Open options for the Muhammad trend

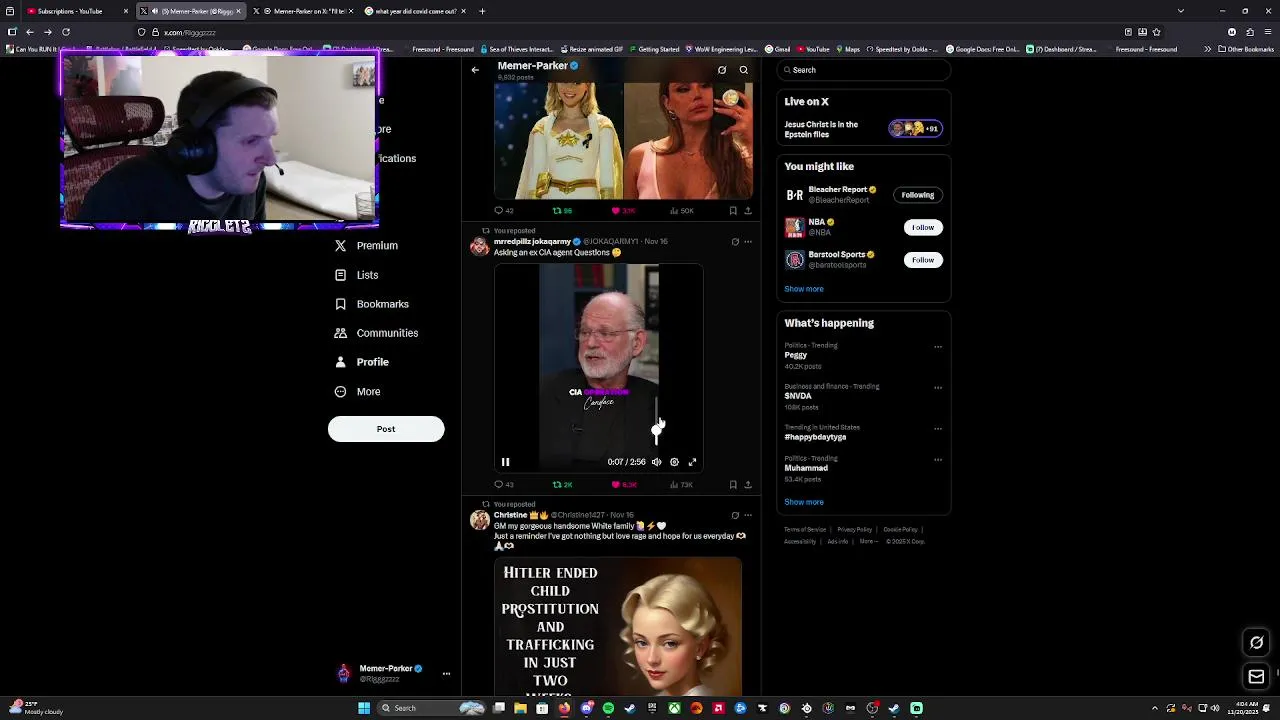[x=938, y=460]
